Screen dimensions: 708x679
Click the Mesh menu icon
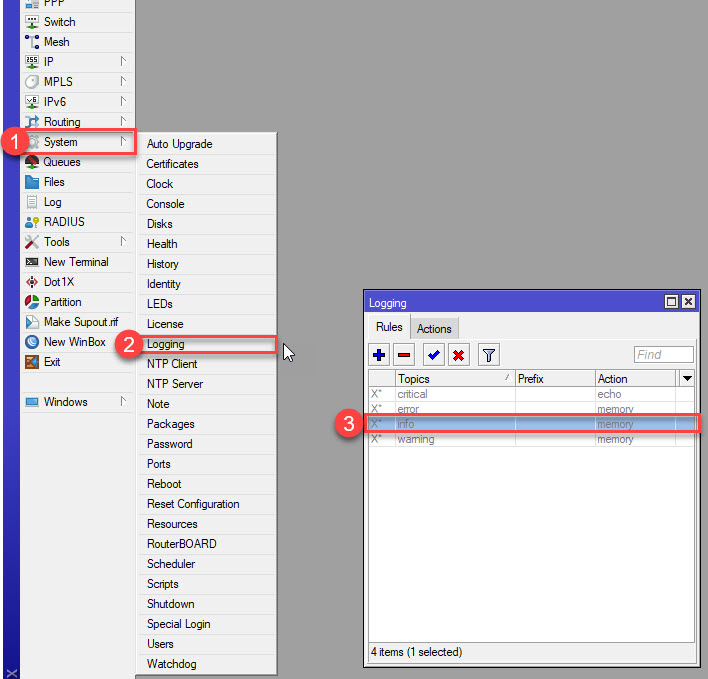pyautogui.click(x=32, y=42)
